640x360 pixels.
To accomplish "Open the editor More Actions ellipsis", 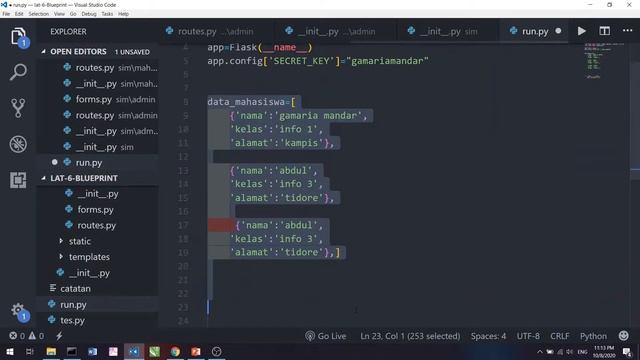I will (627, 31).
